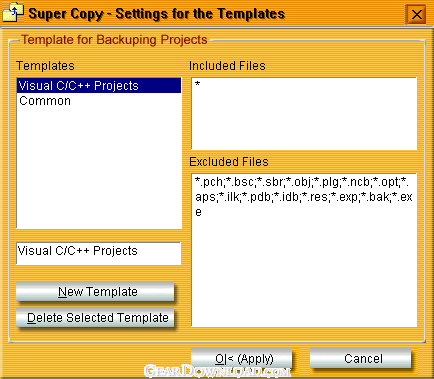The width and height of the screenshot is (434, 379).
Task: Click Delete Selected Template button
Action: [95, 318]
